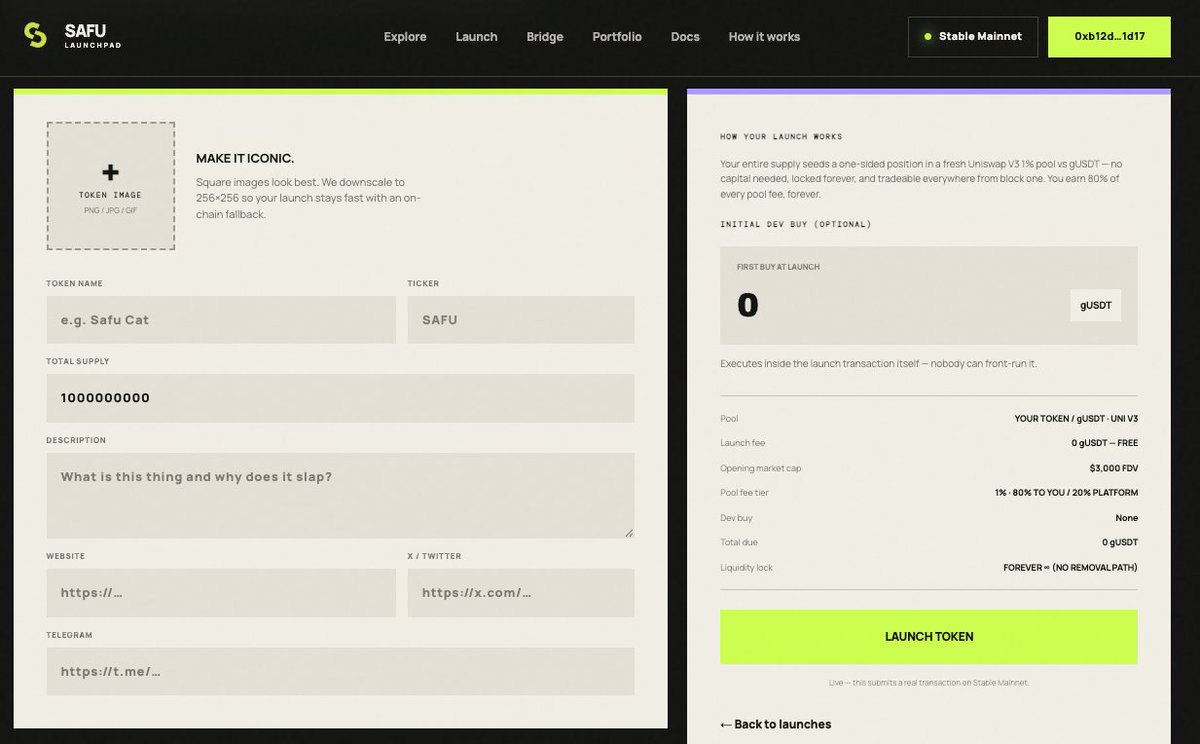Click the green status dot beside Stable Mainnet
This screenshot has width=1200, height=744.
tap(928, 37)
